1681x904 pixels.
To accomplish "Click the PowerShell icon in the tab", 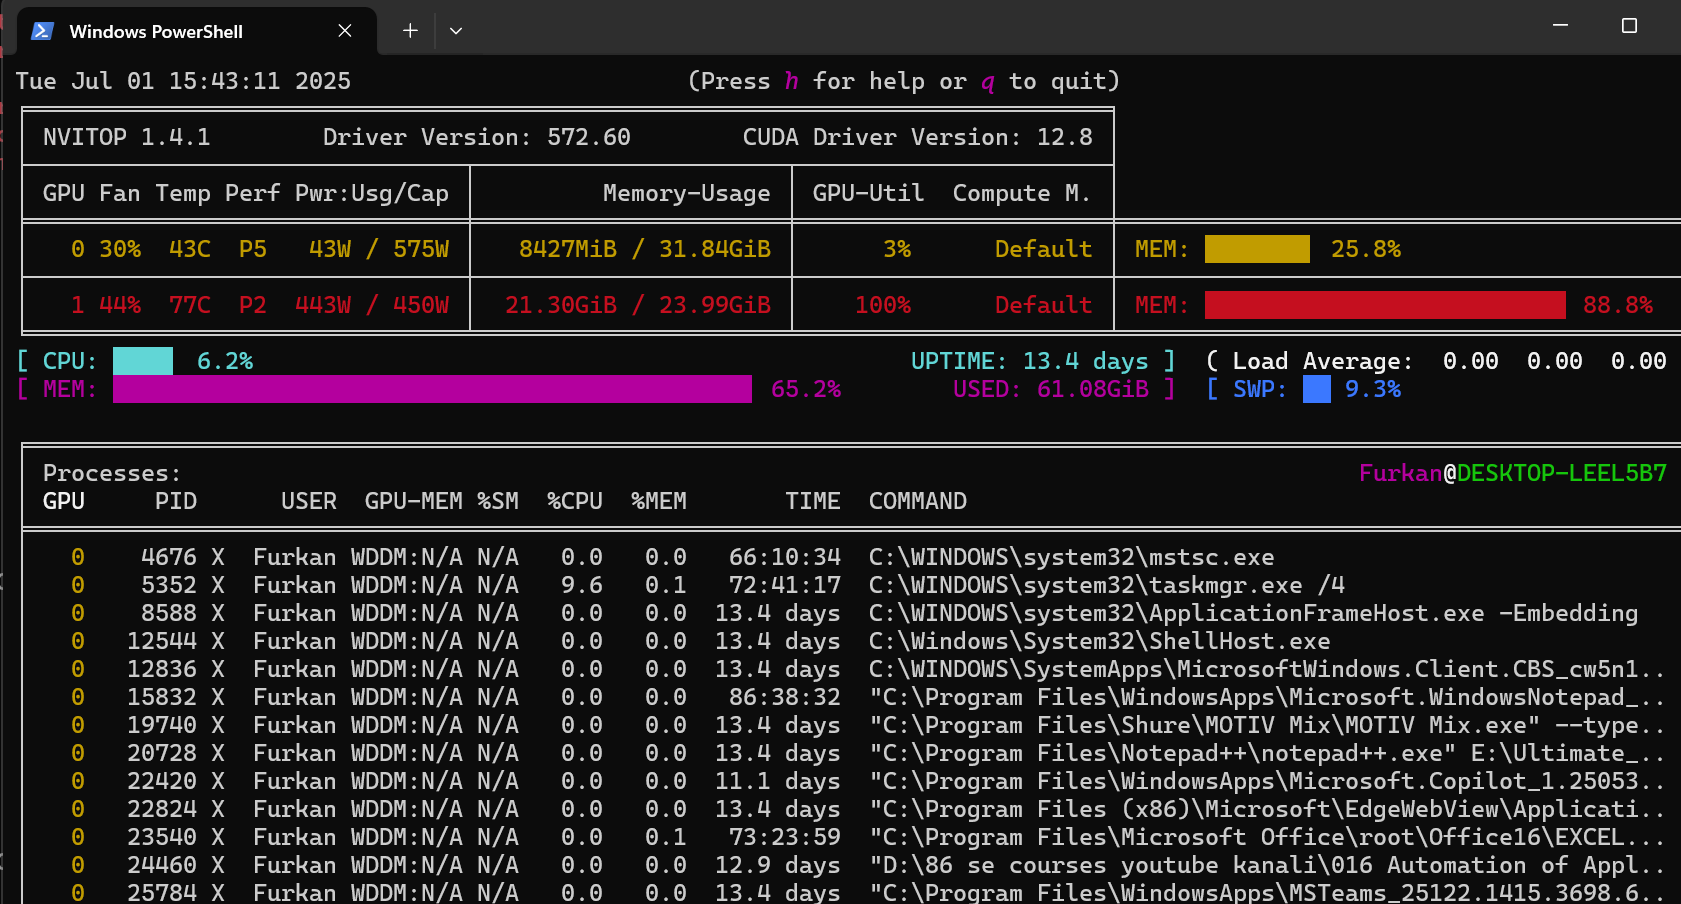I will (x=42, y=31).
